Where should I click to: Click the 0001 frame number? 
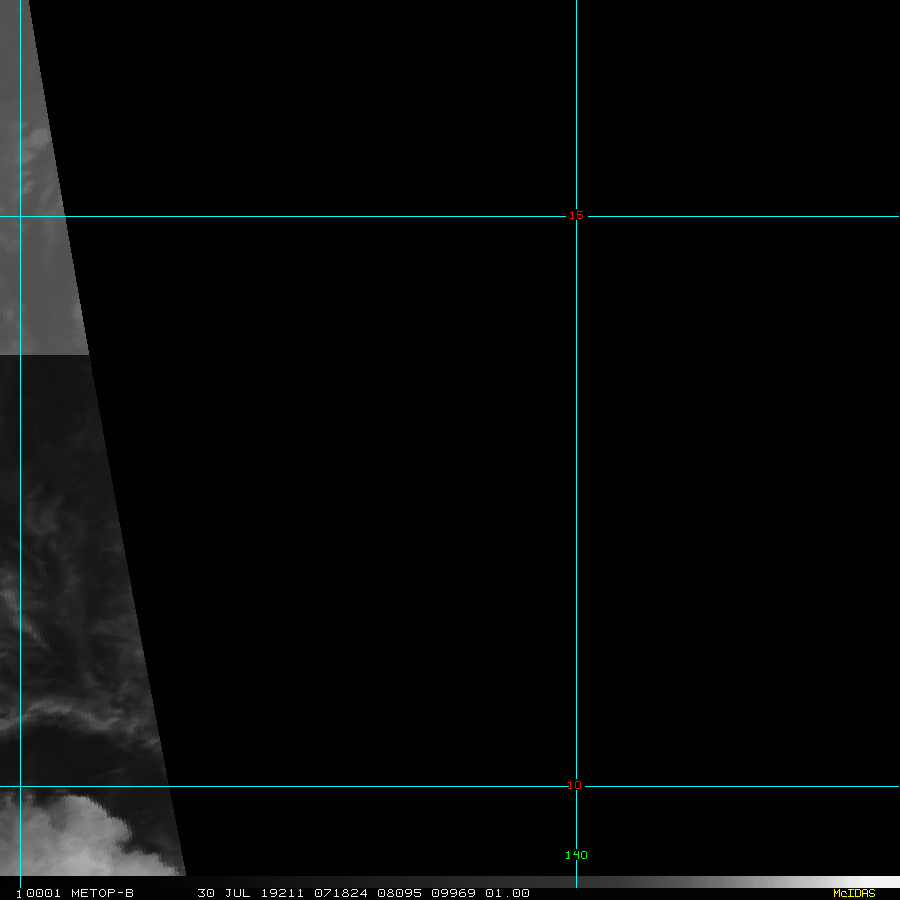click(41, 893)
